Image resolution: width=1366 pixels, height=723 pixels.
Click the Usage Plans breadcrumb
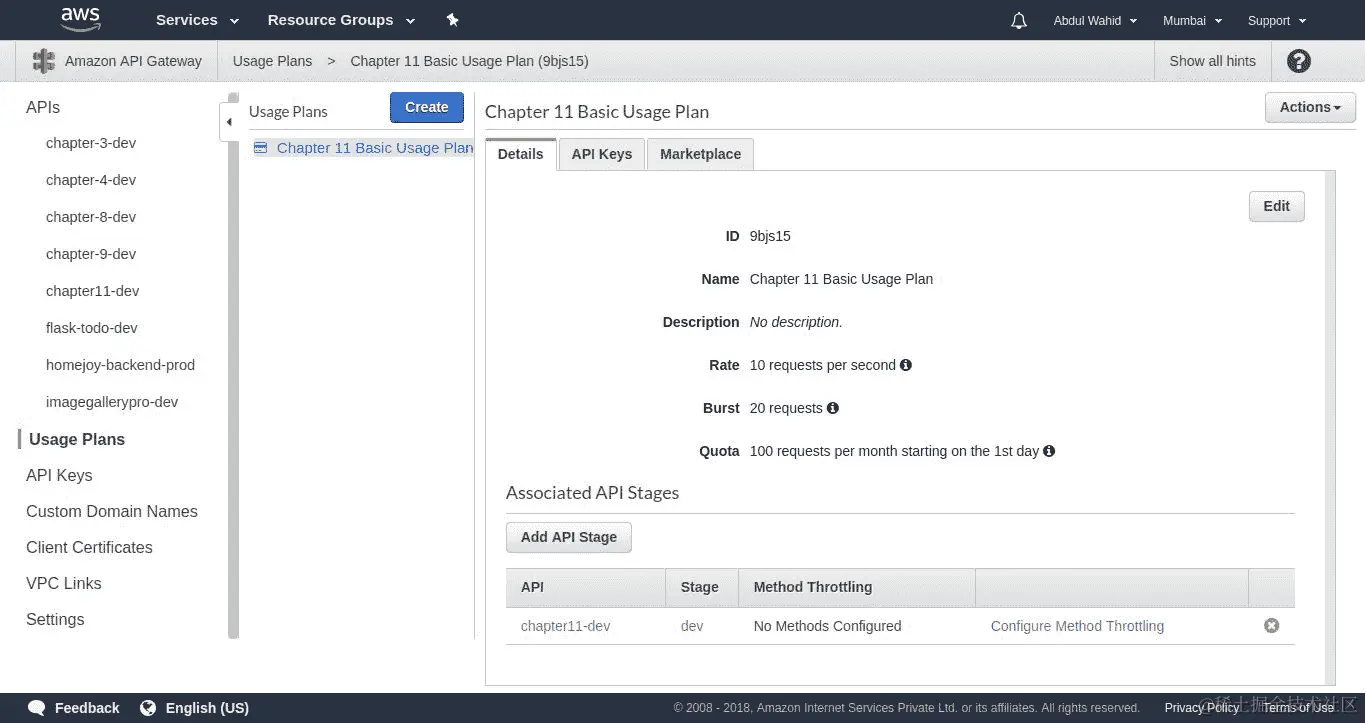pyautogui.click(x=272, y=61)
